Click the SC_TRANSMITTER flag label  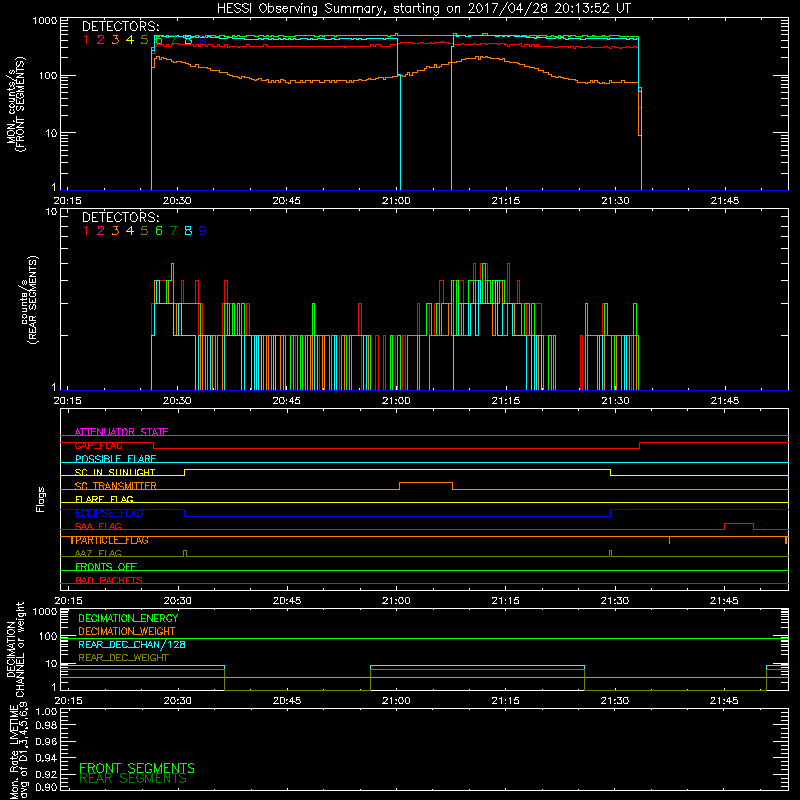click(115, 486)
